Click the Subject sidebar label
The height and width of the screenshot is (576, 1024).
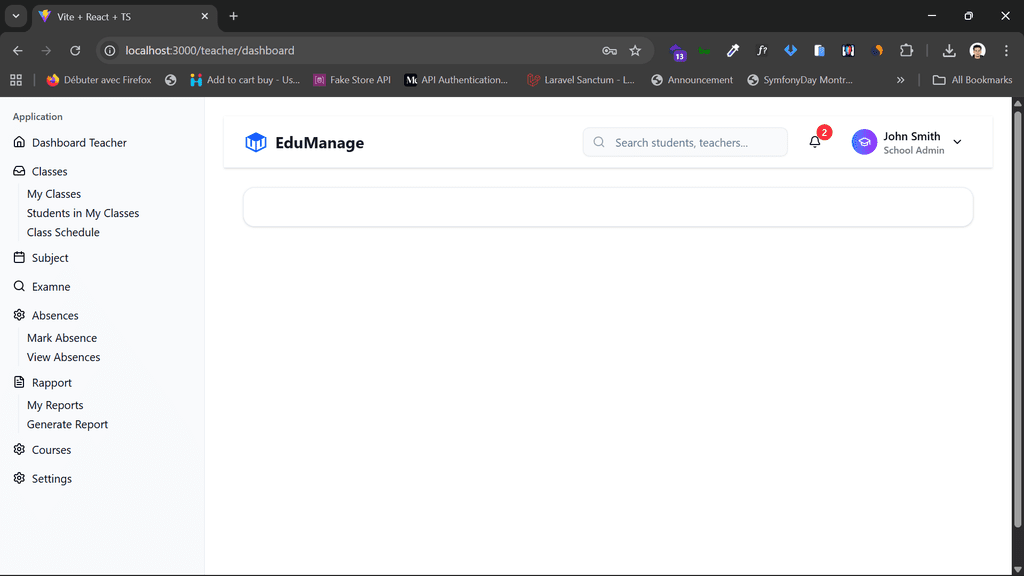(50, 258)
